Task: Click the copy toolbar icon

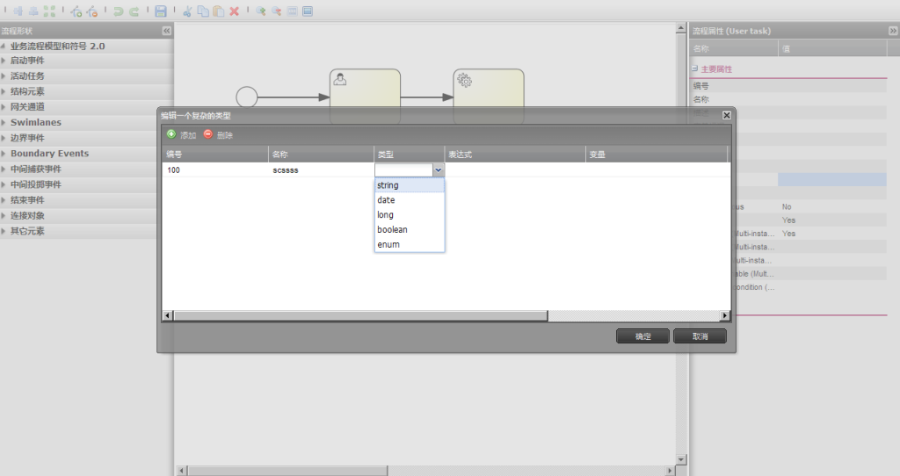Action: [x=203, y=11]
